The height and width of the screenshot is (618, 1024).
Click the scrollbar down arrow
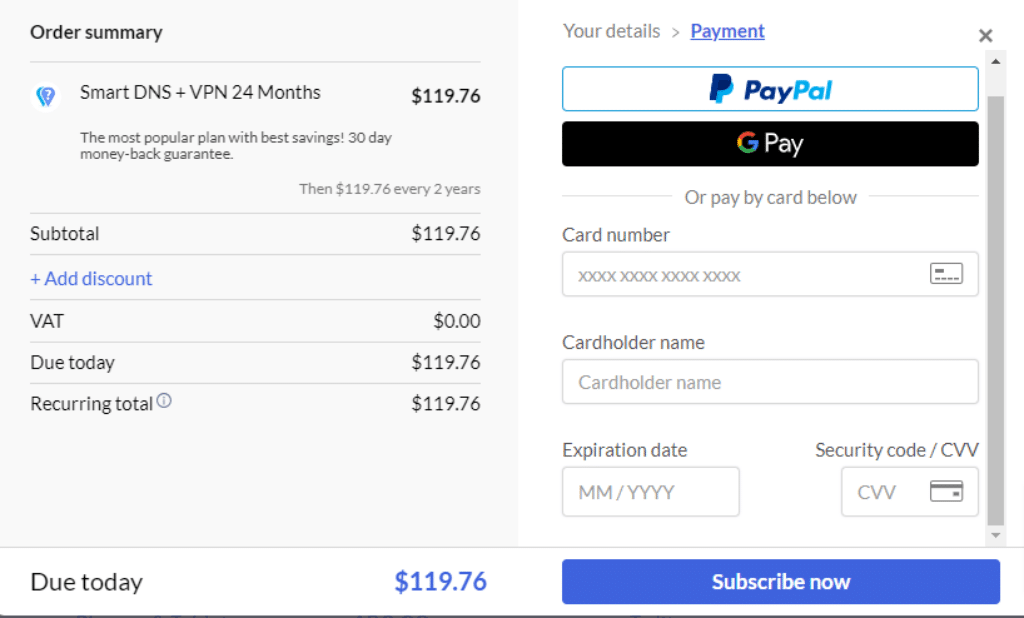(996, 535)
